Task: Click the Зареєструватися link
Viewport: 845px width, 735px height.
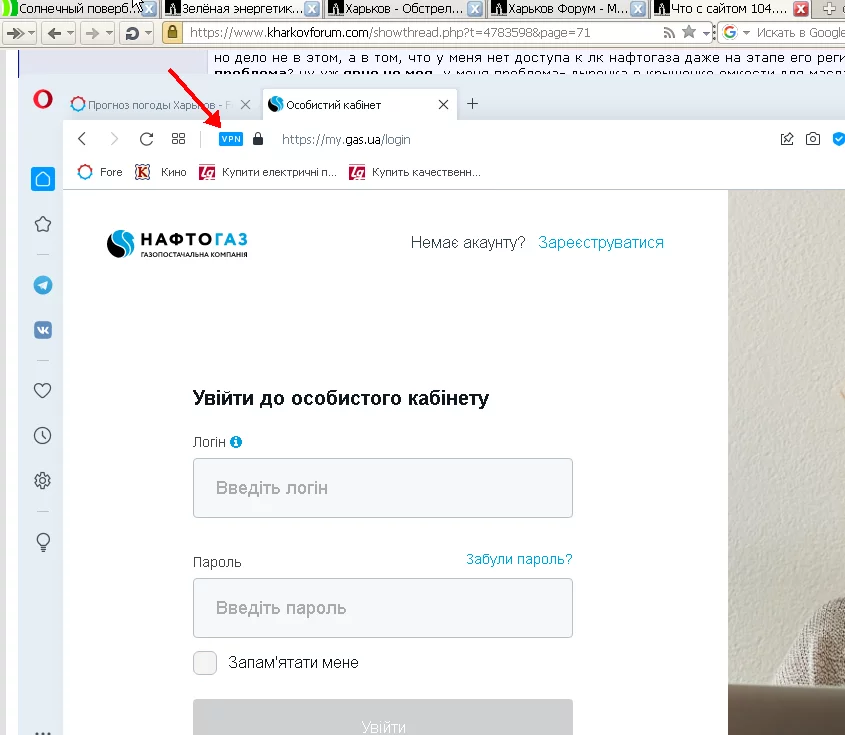Action: click(601, 242)
